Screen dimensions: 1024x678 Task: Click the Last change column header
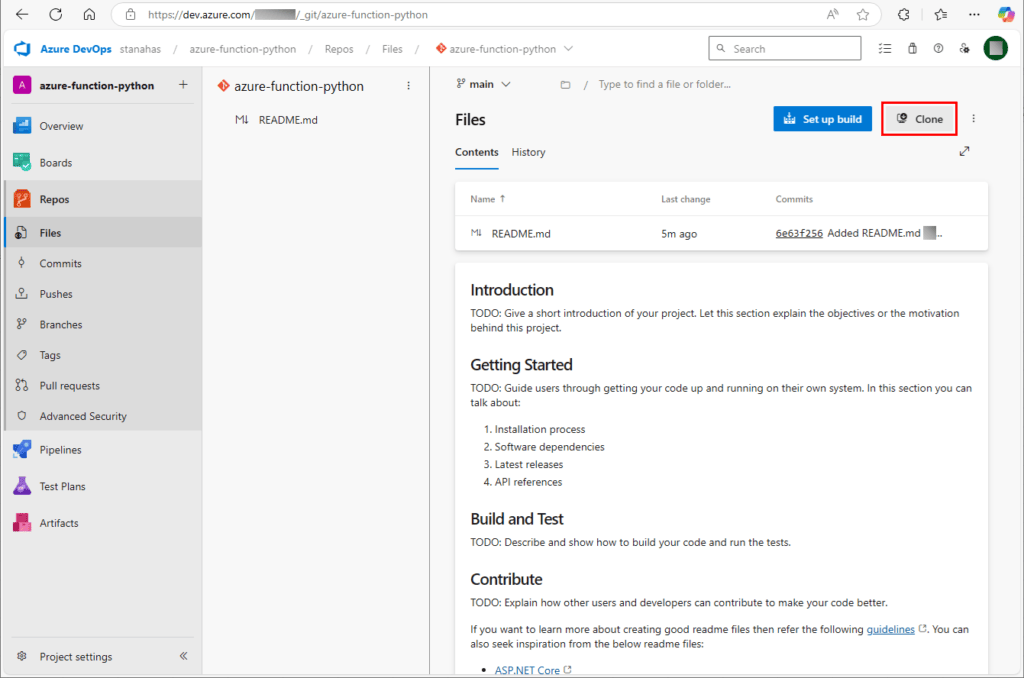pos(686,199)
